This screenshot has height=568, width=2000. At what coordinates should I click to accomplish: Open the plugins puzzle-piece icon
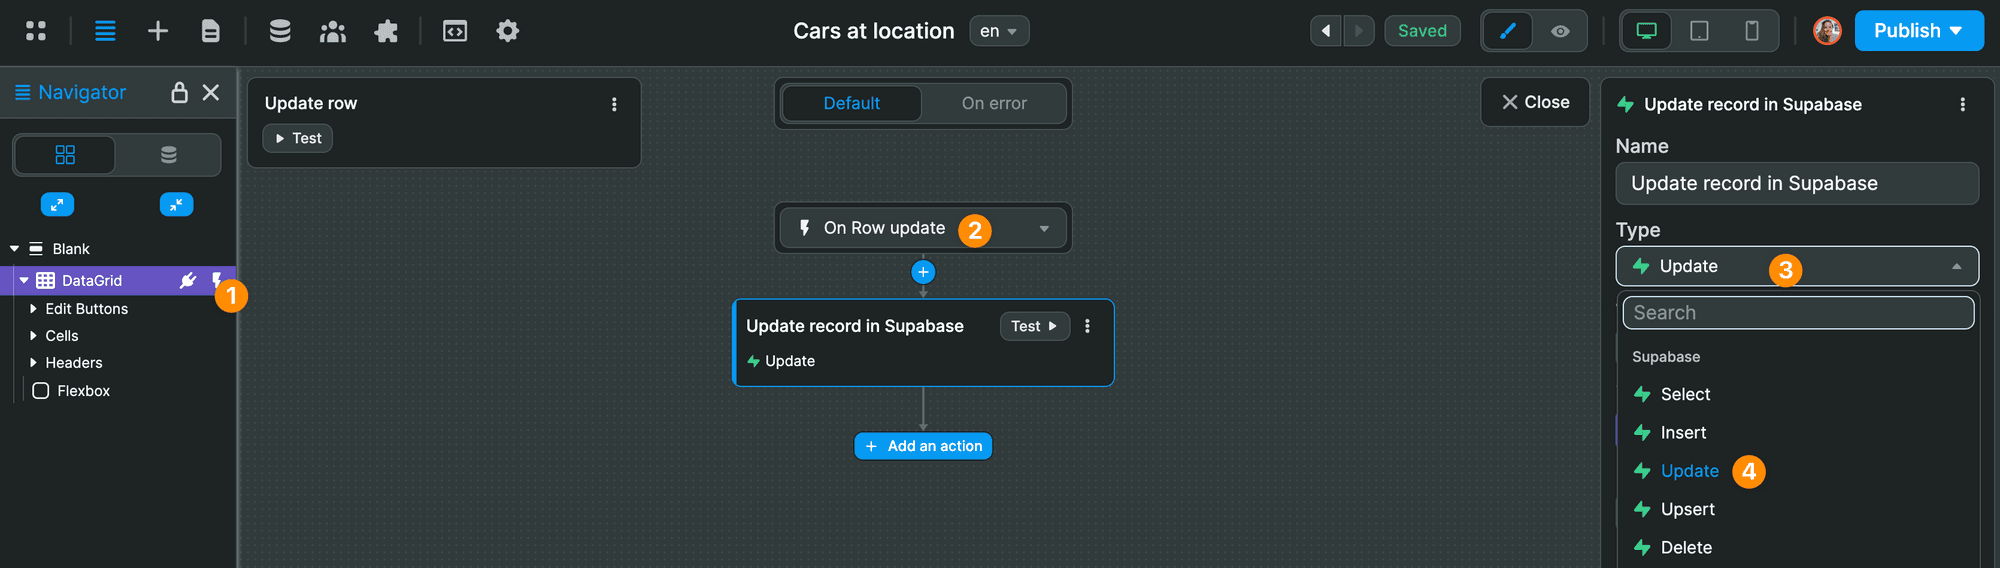click(x=386, y=31)
